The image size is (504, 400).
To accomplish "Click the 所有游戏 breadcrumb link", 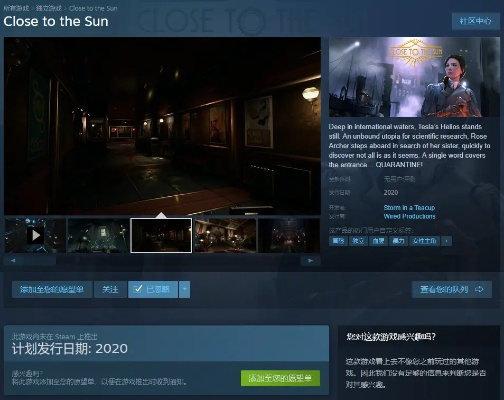I will click(16, 8).
